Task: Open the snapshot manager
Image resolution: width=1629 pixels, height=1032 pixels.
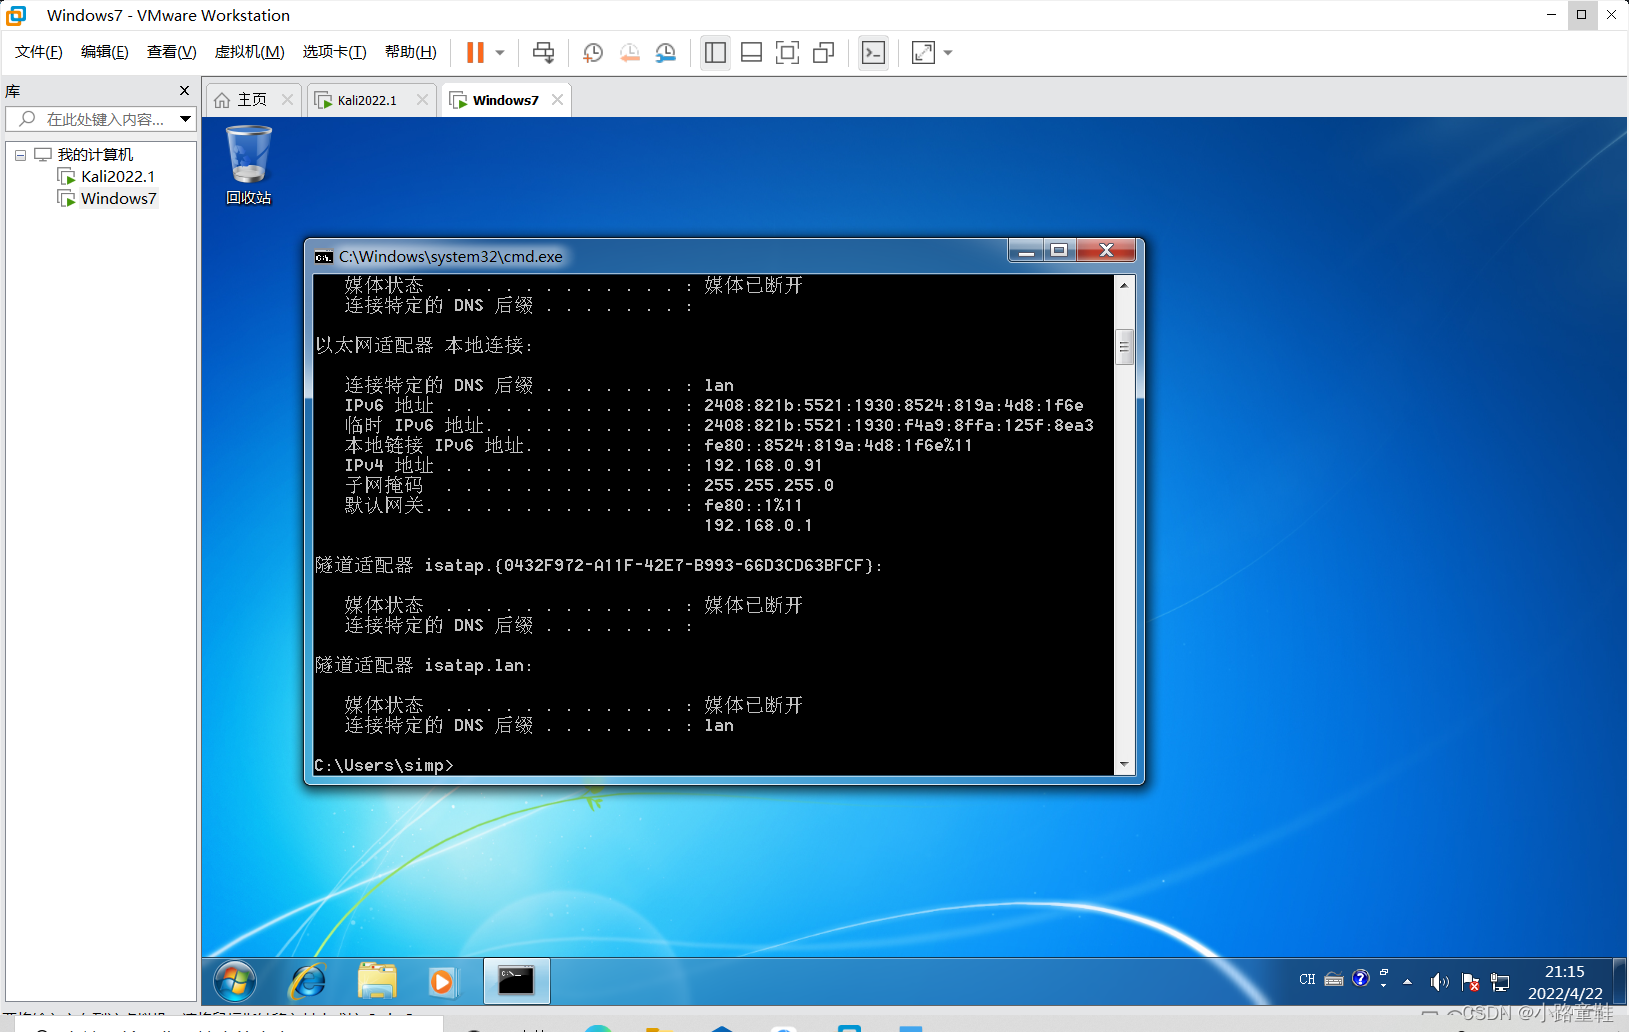Action: tap(666, 53)
